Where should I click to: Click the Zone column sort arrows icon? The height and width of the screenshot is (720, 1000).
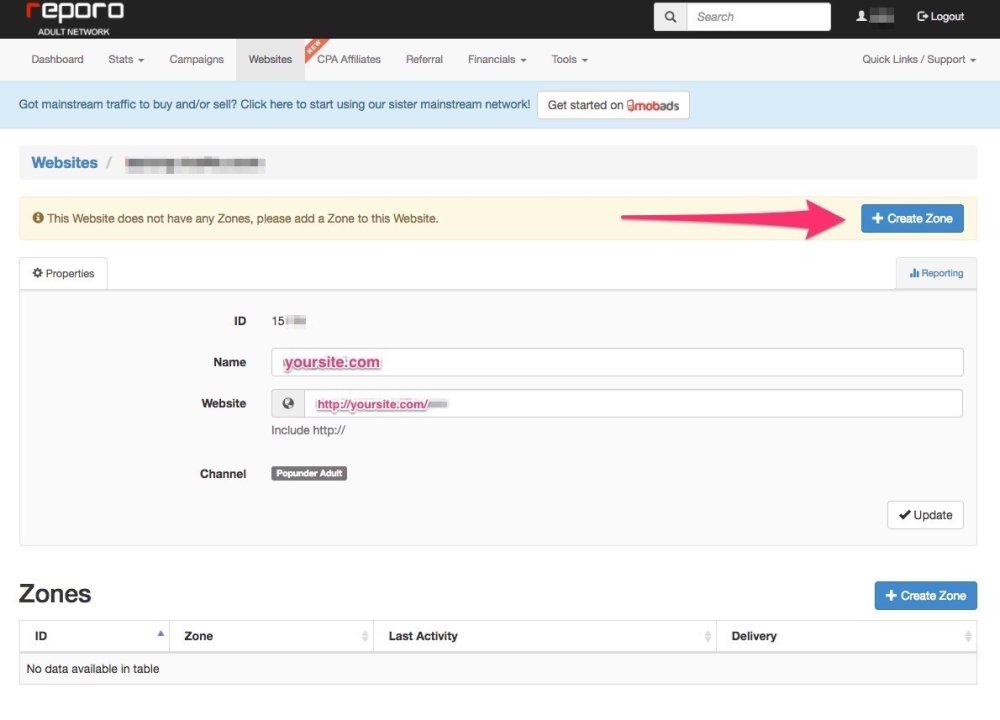[365, 636]
